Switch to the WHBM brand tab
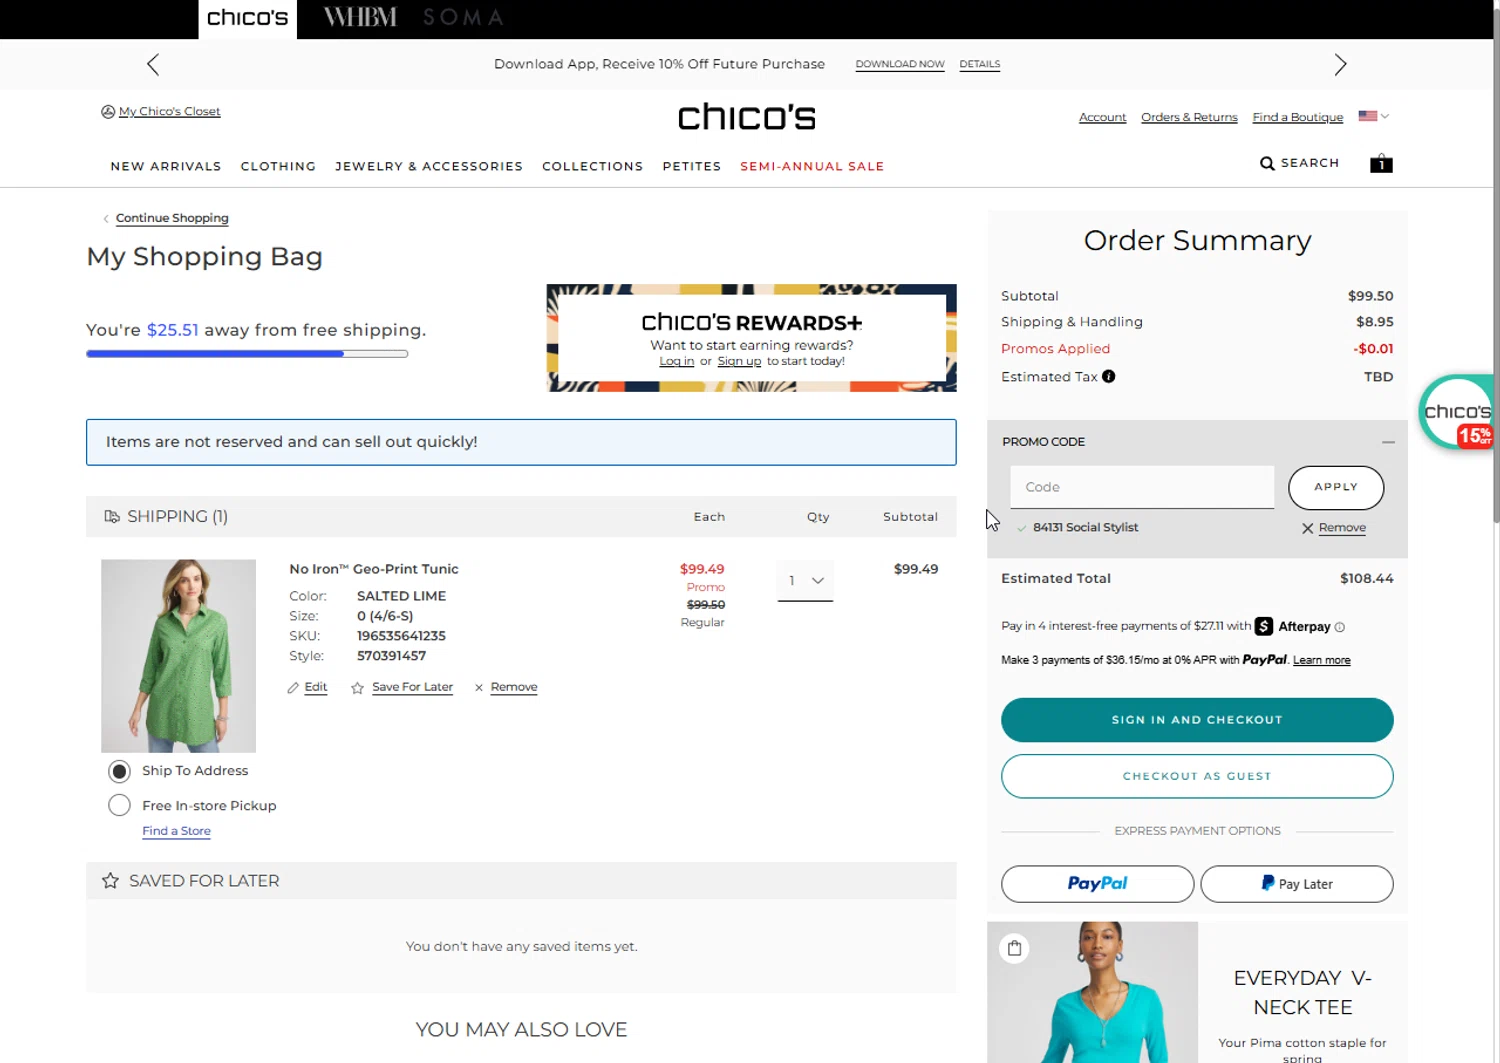 point(360,18)
